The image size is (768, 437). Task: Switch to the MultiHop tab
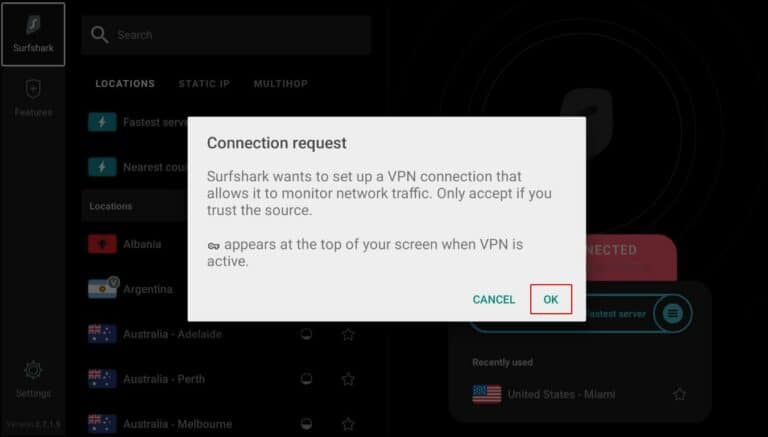coord(281,84)
